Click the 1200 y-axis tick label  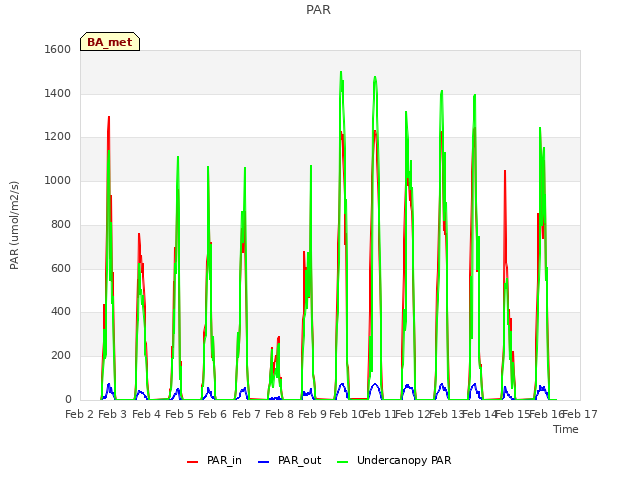click(58, 137)
